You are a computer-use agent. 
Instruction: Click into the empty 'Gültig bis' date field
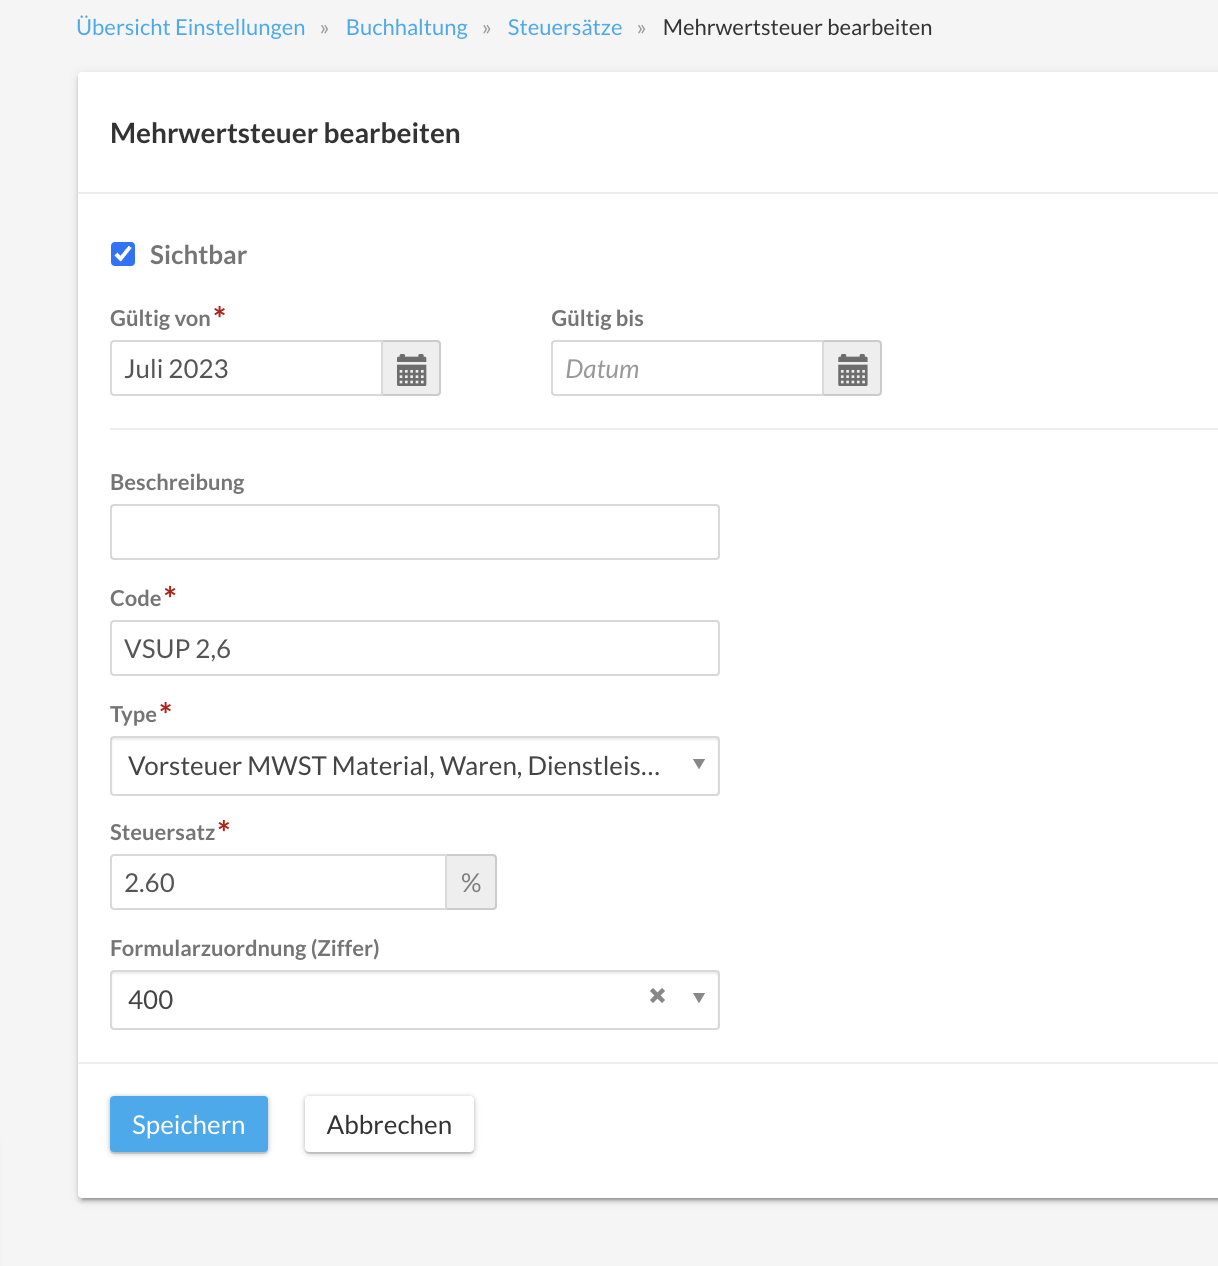click(x=687, y=369)
